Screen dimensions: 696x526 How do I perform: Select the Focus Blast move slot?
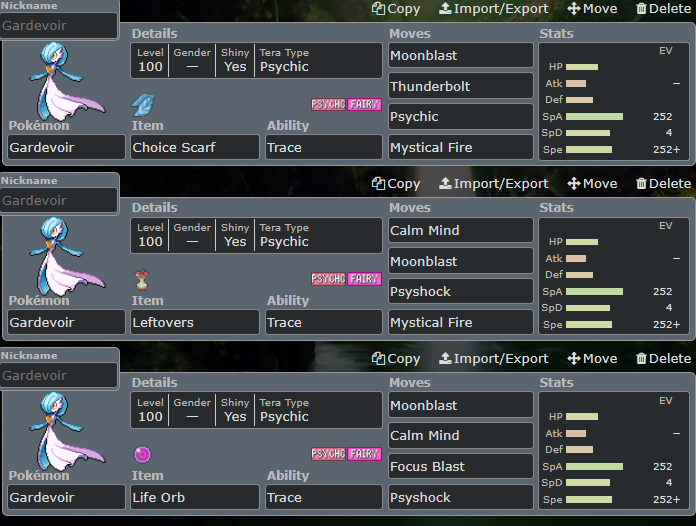[461, 466]
